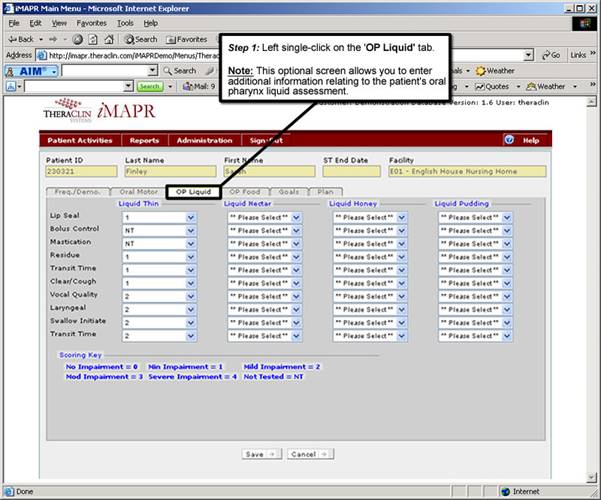Viewport: 601px width, 500px height.
Task: Click the Cancel button
Action: [x=310, y=454]
